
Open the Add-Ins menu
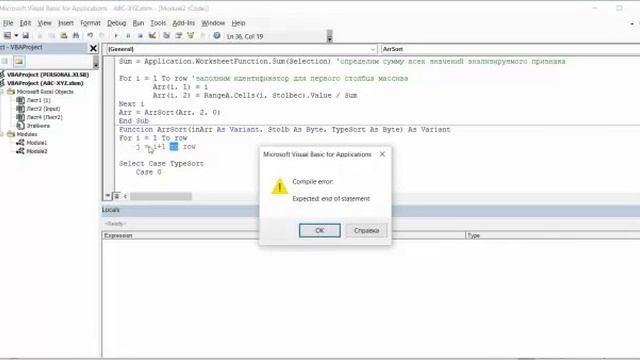pyautogui.click(x=183, y=23)
